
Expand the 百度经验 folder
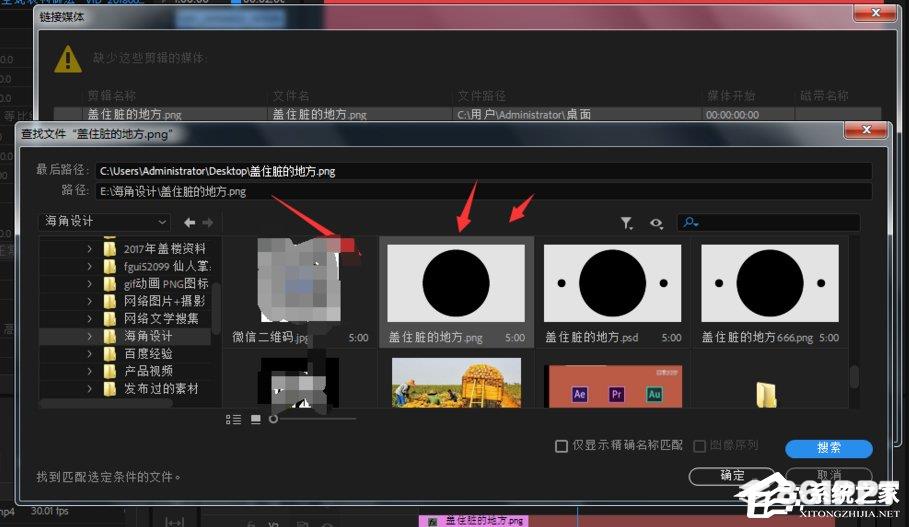[89, 354]
